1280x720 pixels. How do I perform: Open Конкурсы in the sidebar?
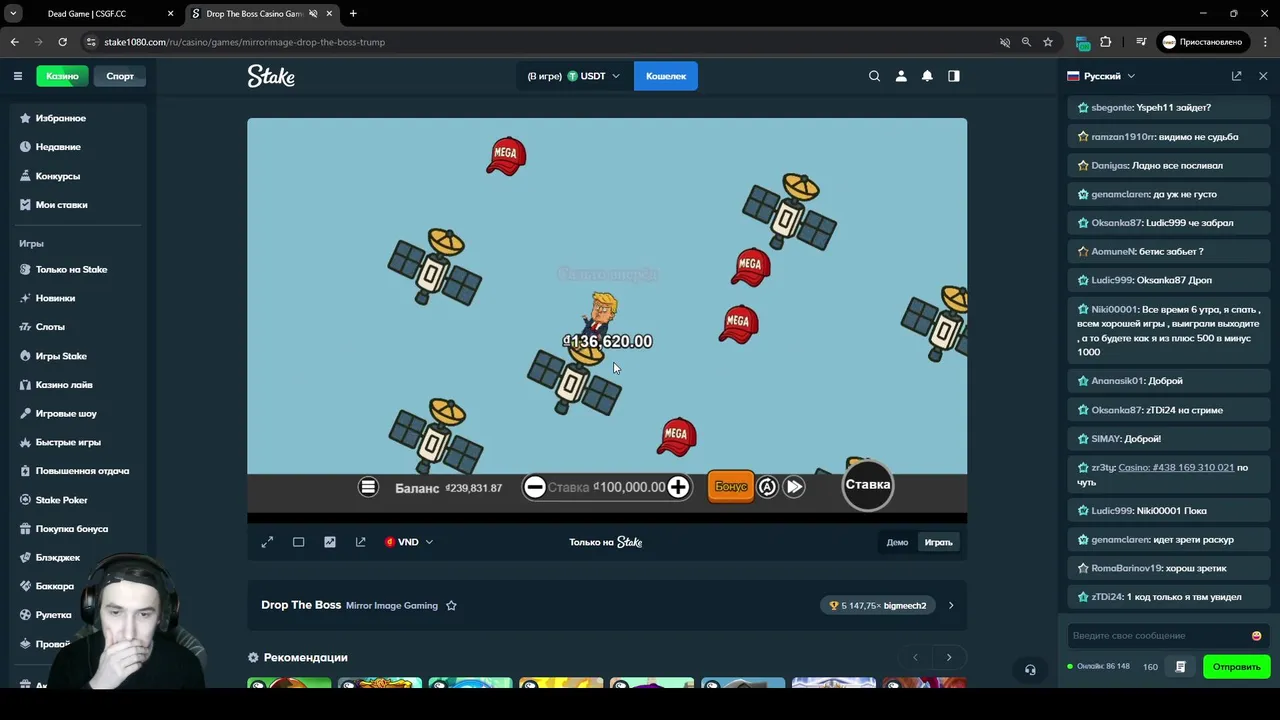click(78, 176)
